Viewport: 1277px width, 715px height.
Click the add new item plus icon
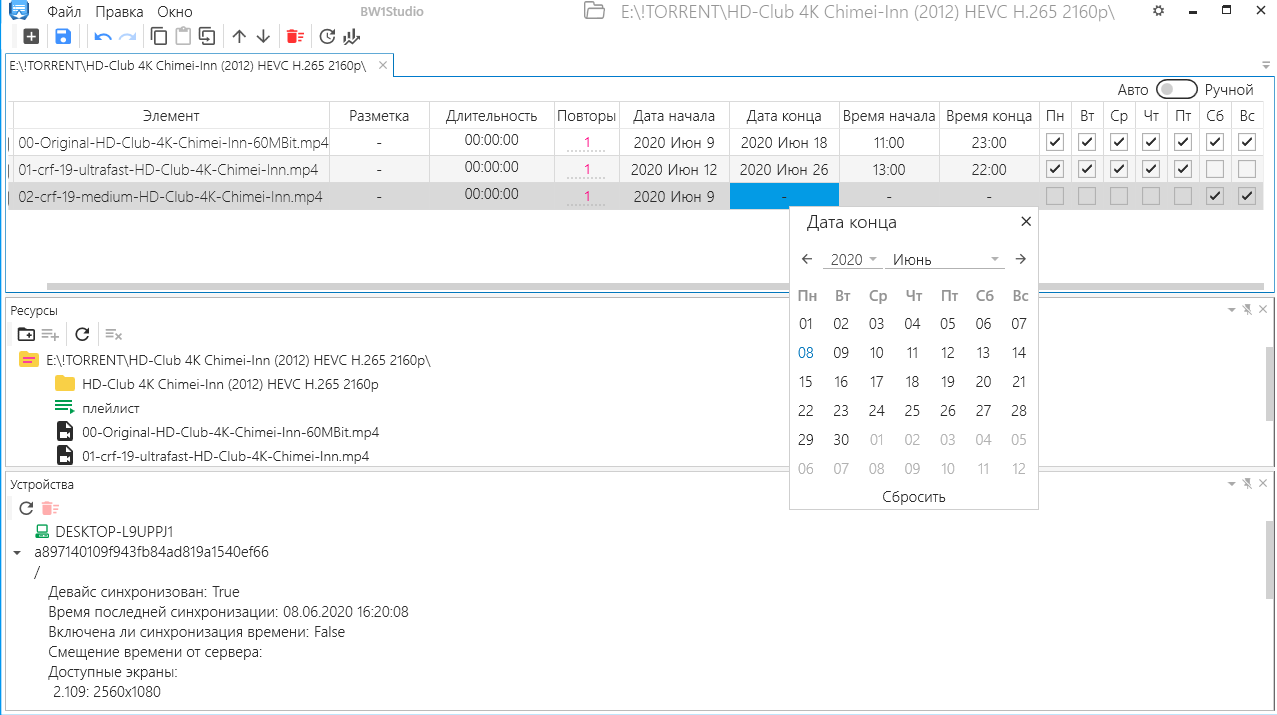(x=31, y=37)
